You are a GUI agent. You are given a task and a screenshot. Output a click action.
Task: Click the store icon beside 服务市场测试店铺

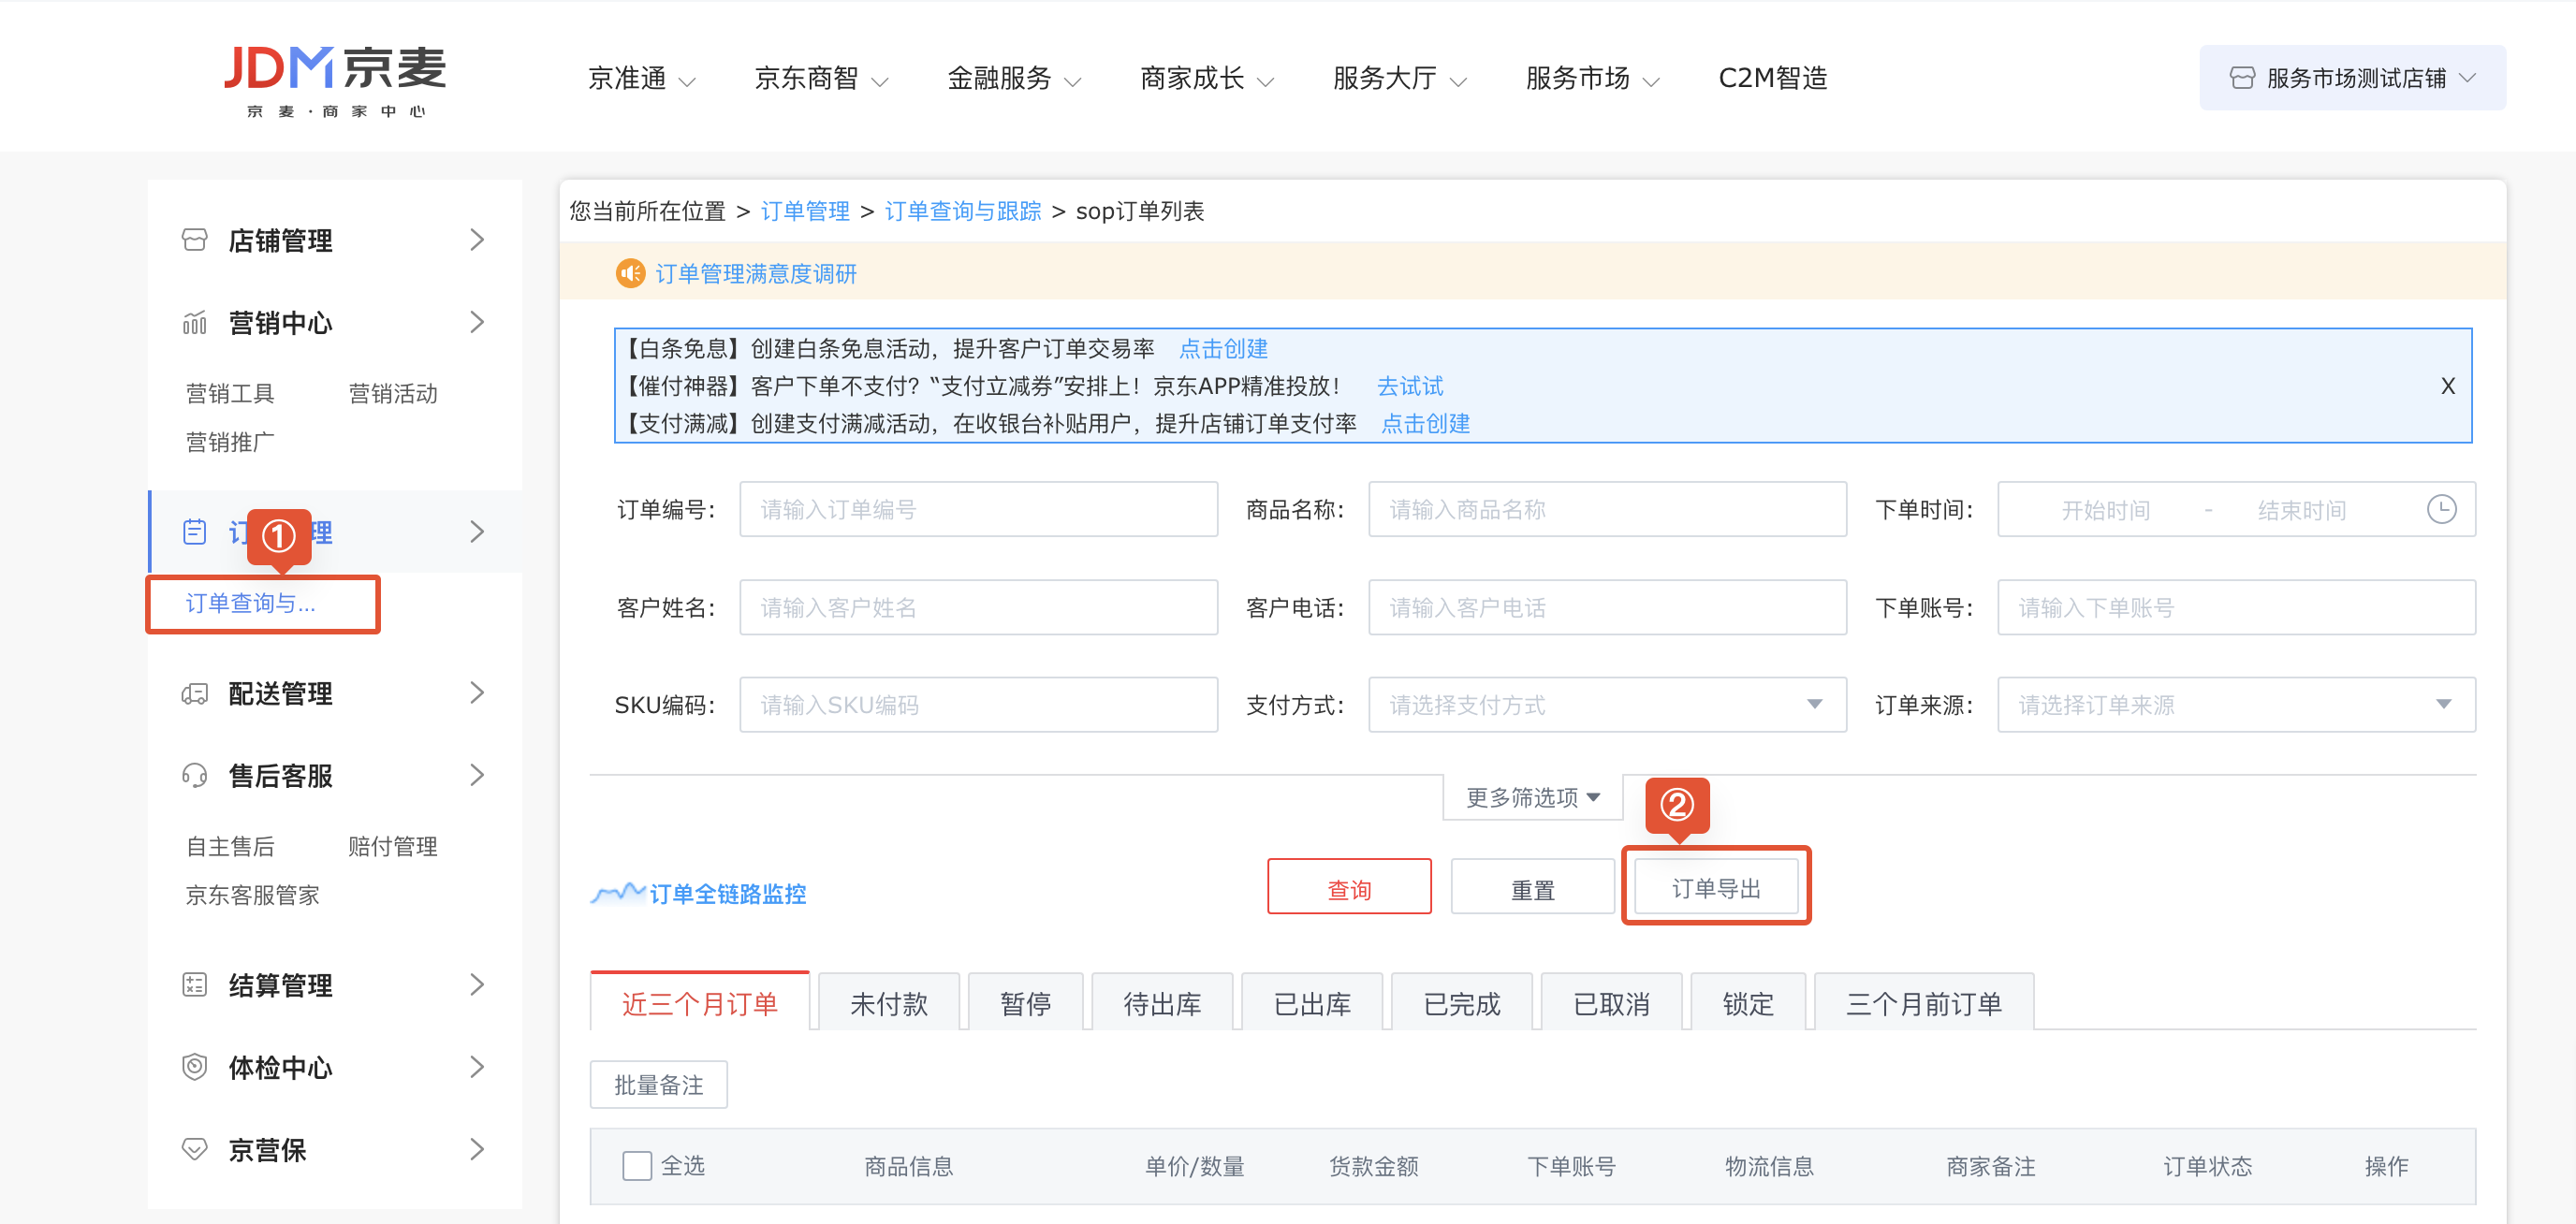point(2242,78)
